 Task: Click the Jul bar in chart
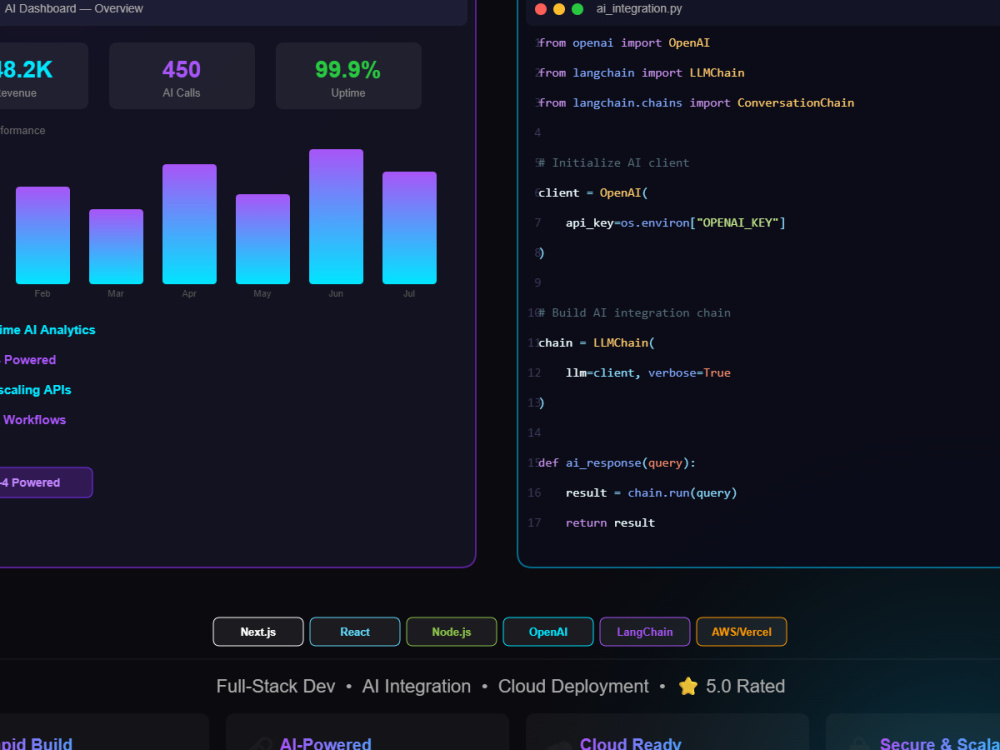pos(409,228)
